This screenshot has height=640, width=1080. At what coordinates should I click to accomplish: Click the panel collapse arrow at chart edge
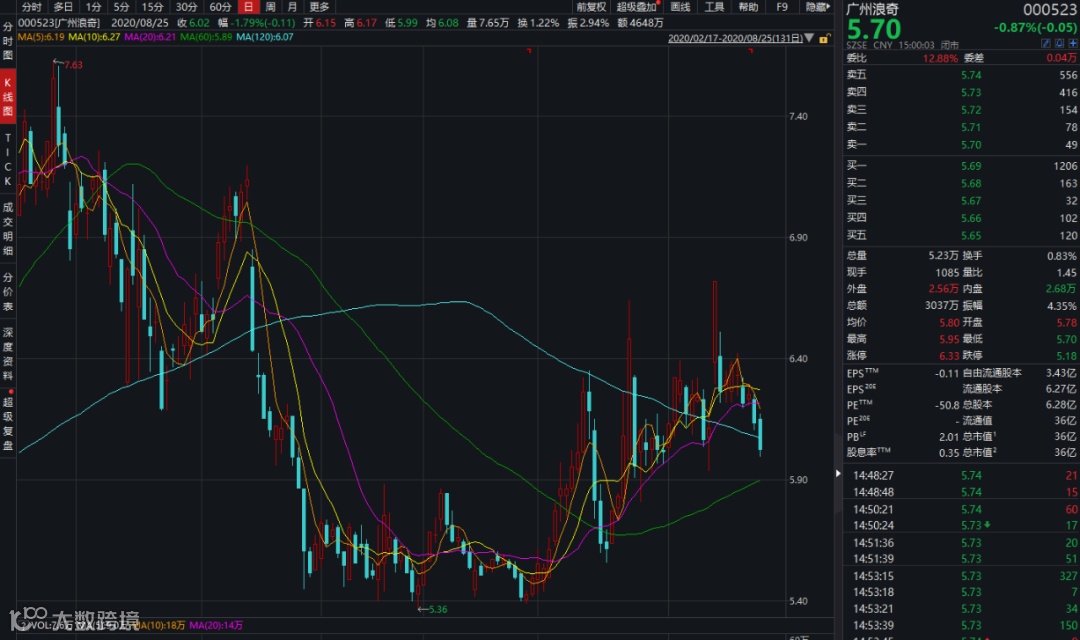coord(838,473)
